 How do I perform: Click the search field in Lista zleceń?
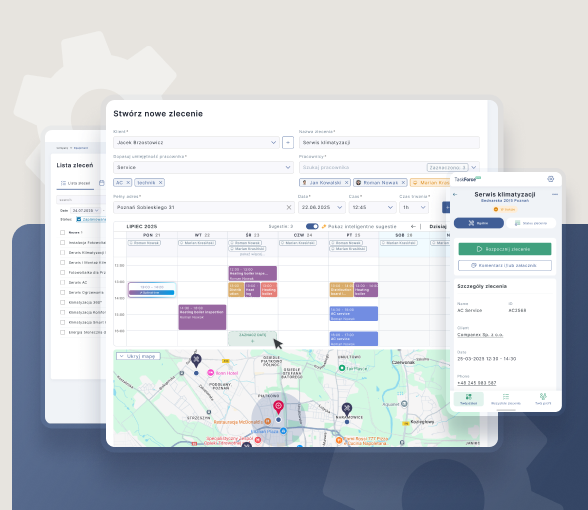pyautogui.click(x=81, y=200)
